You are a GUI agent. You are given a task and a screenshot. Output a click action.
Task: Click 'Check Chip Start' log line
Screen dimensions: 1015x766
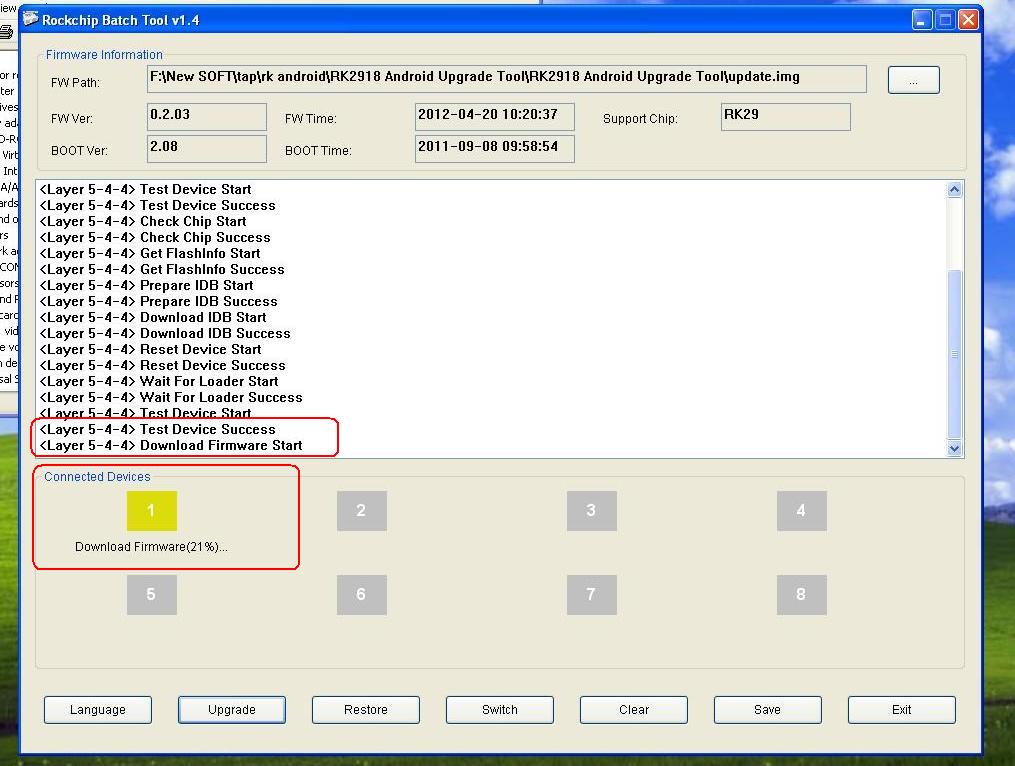143,221
